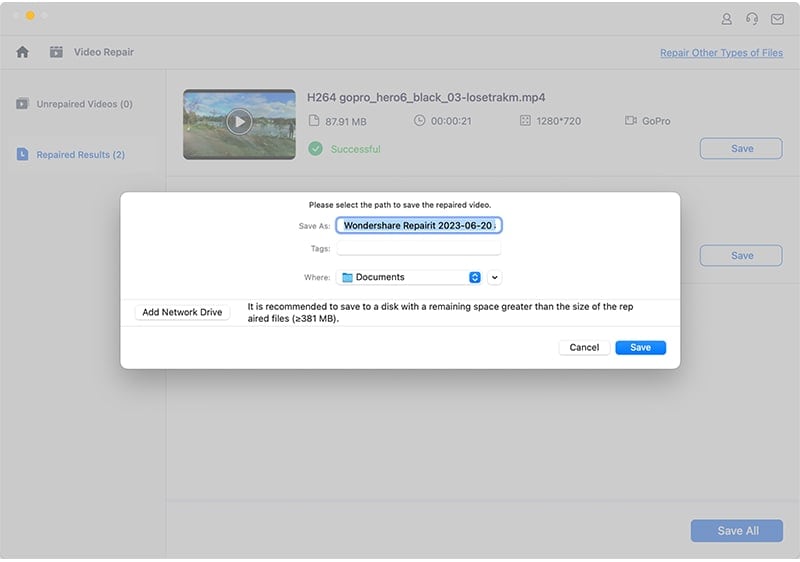The width and height of the screenshot is (800, 562).
Task: Open the mail feedback icon
Action: [777, 19]
